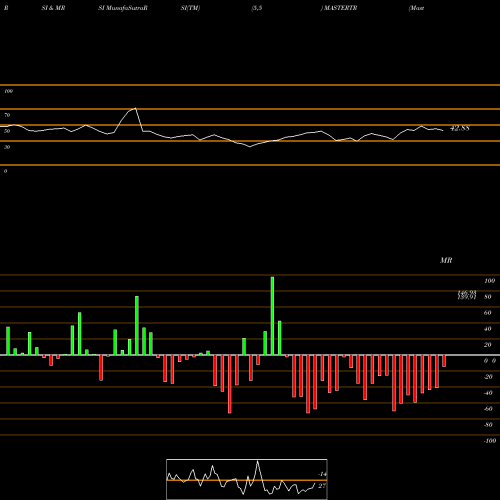The height and width of the screenshot is (500, 500).
Task: Click the 27 value in the mini chart
Action: coord(322,486)
